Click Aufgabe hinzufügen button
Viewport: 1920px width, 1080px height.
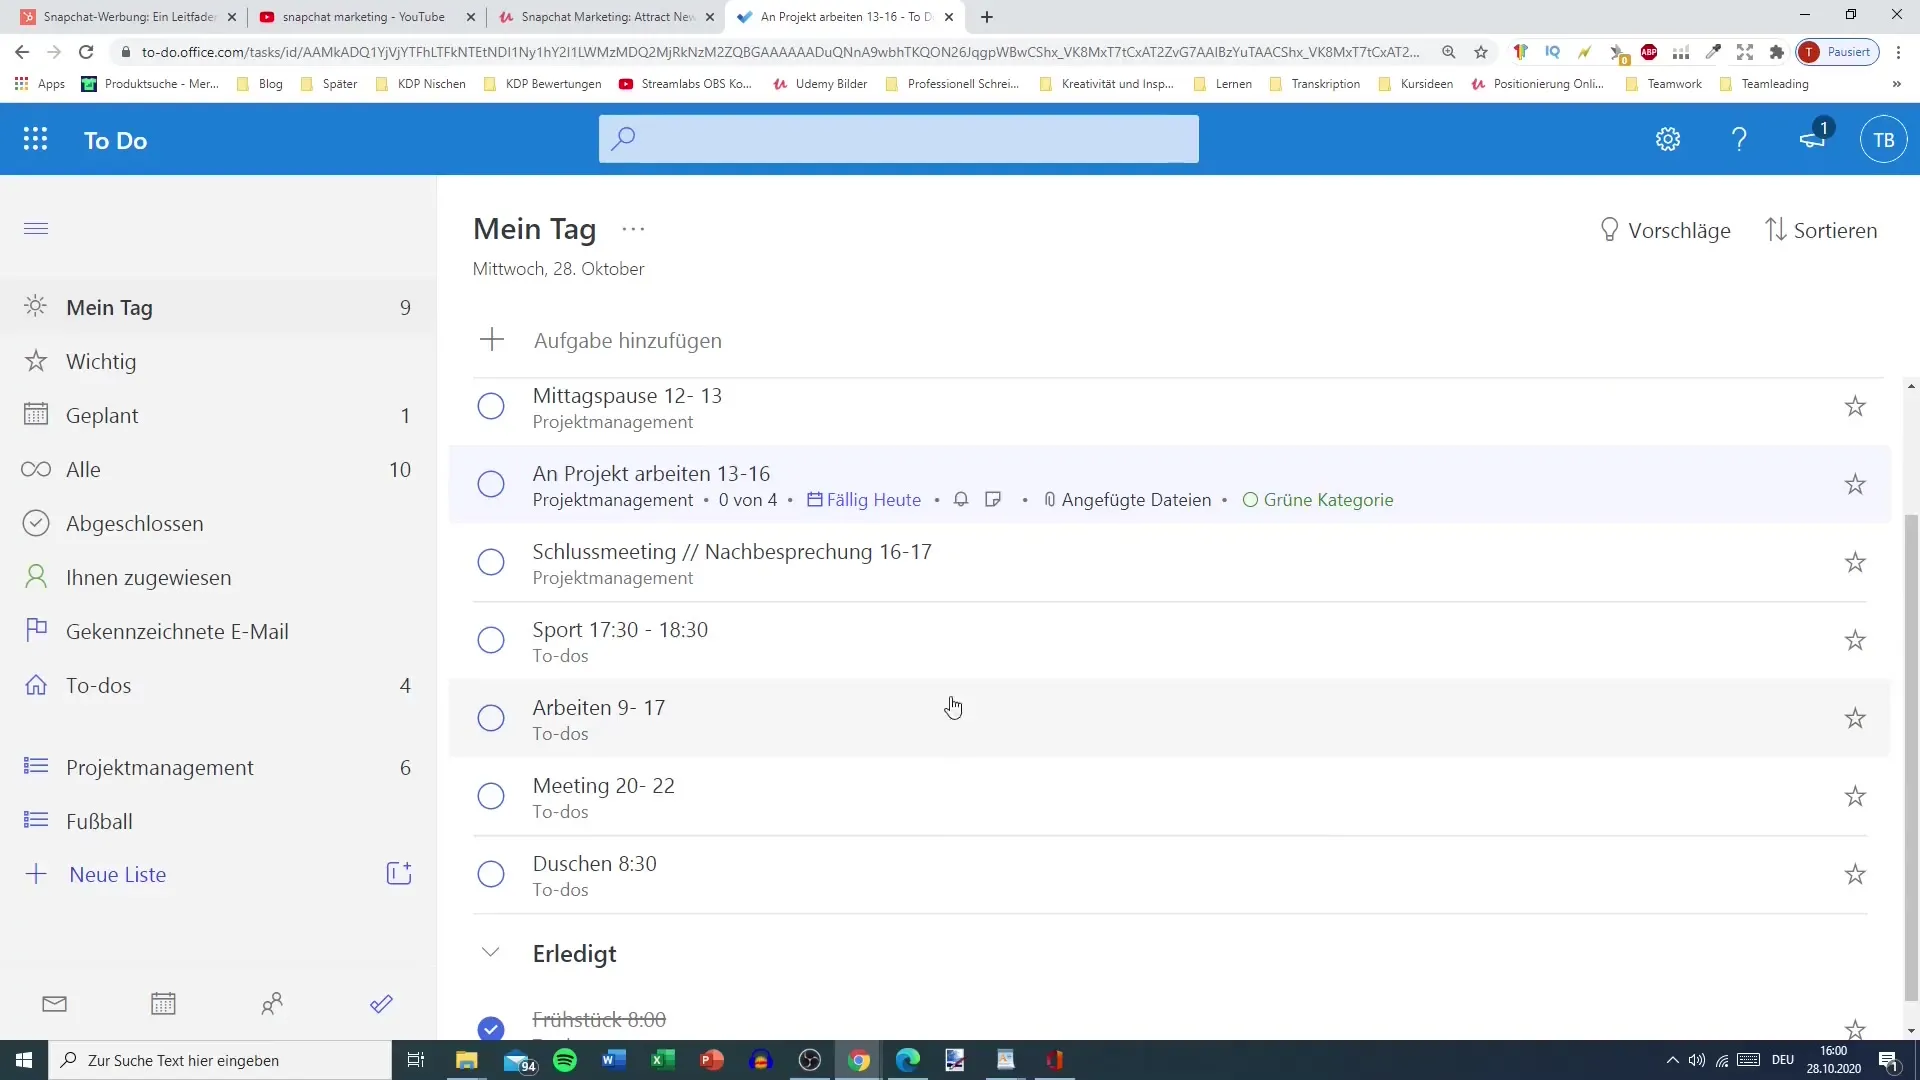(630, 340)
